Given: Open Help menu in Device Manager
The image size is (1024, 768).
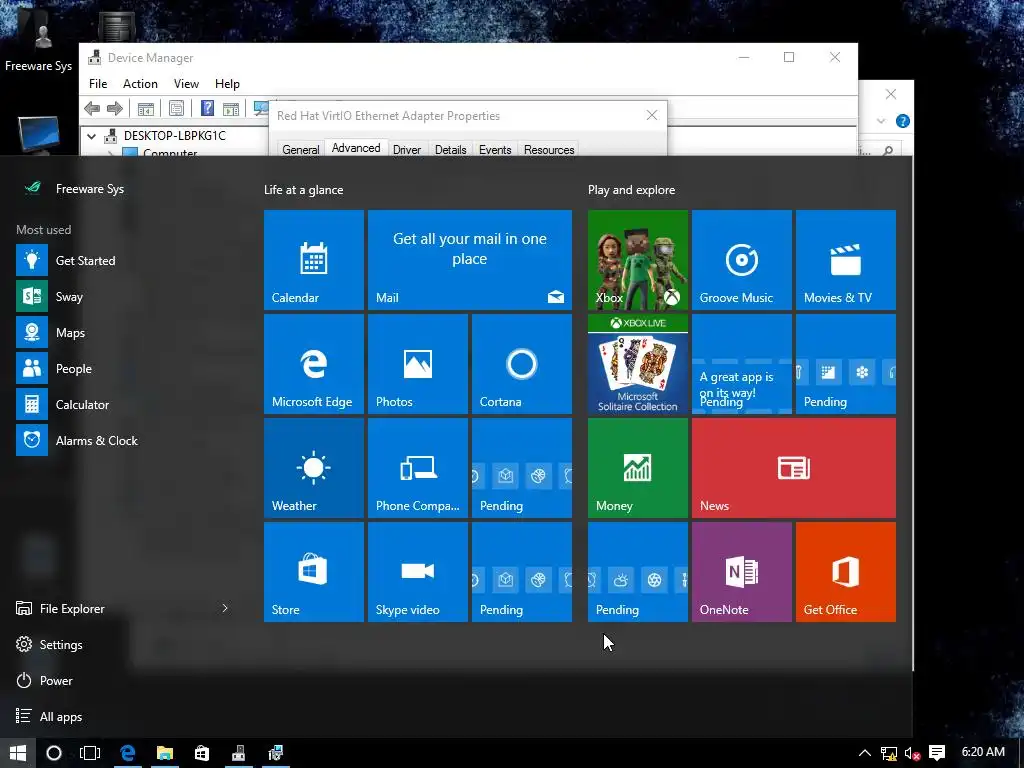Looking at the screenshot, I should (227, 84).
